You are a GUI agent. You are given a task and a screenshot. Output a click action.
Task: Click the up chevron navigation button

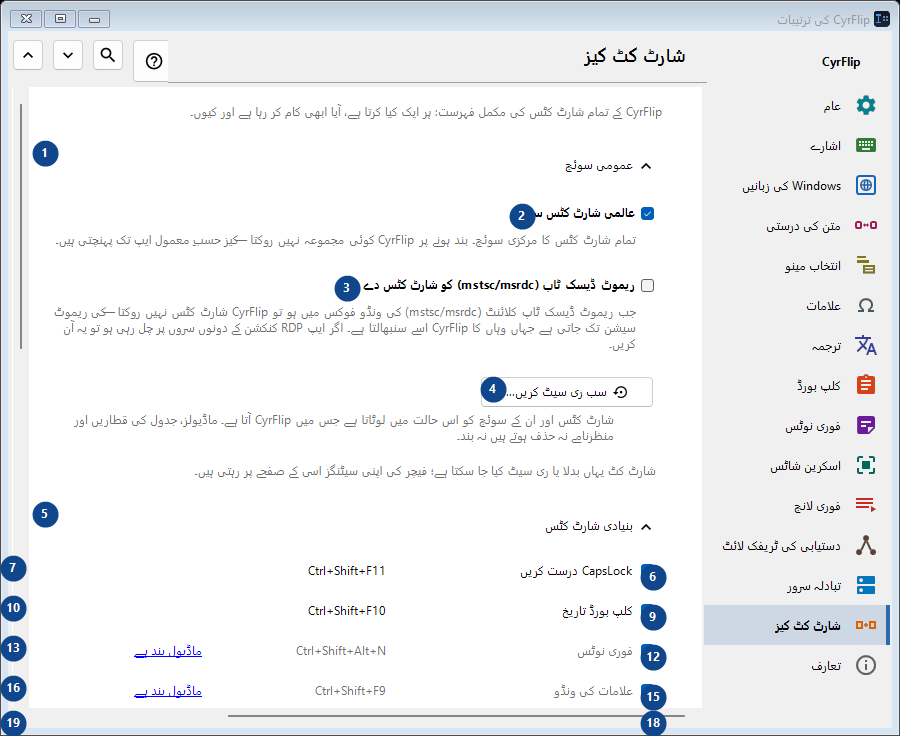point(28,56)
